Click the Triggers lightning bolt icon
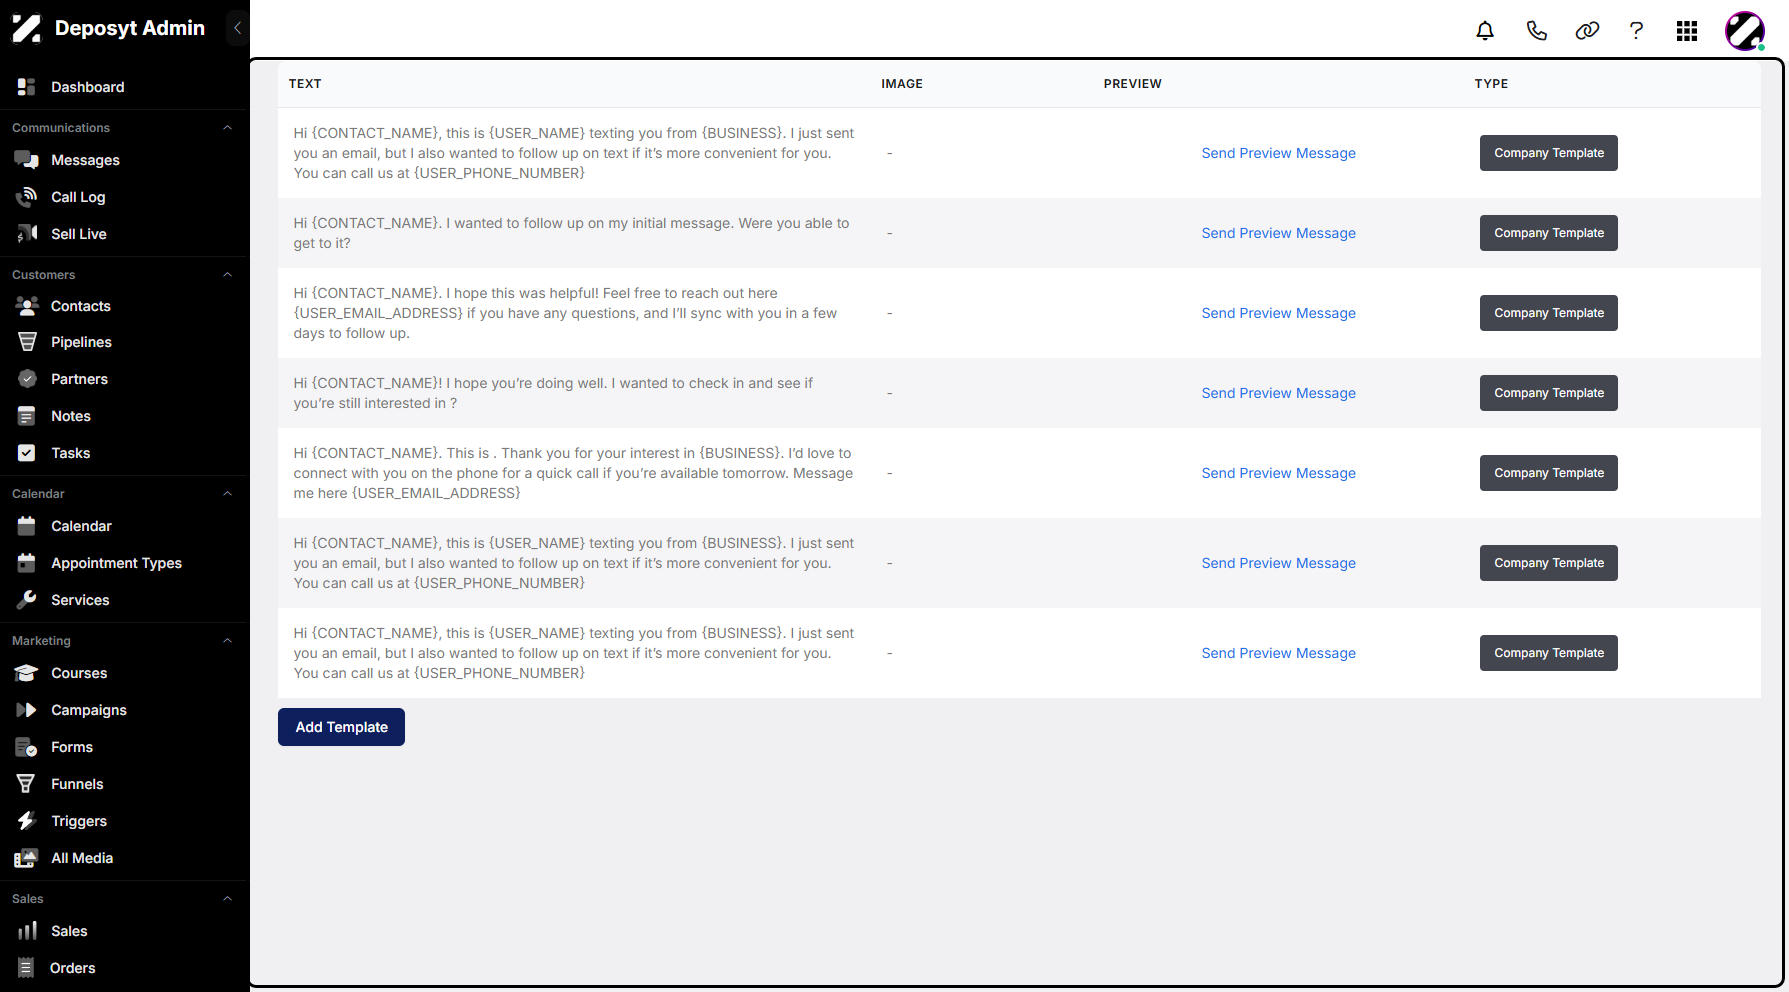1789x992 pixels. [x=27, y=821]
